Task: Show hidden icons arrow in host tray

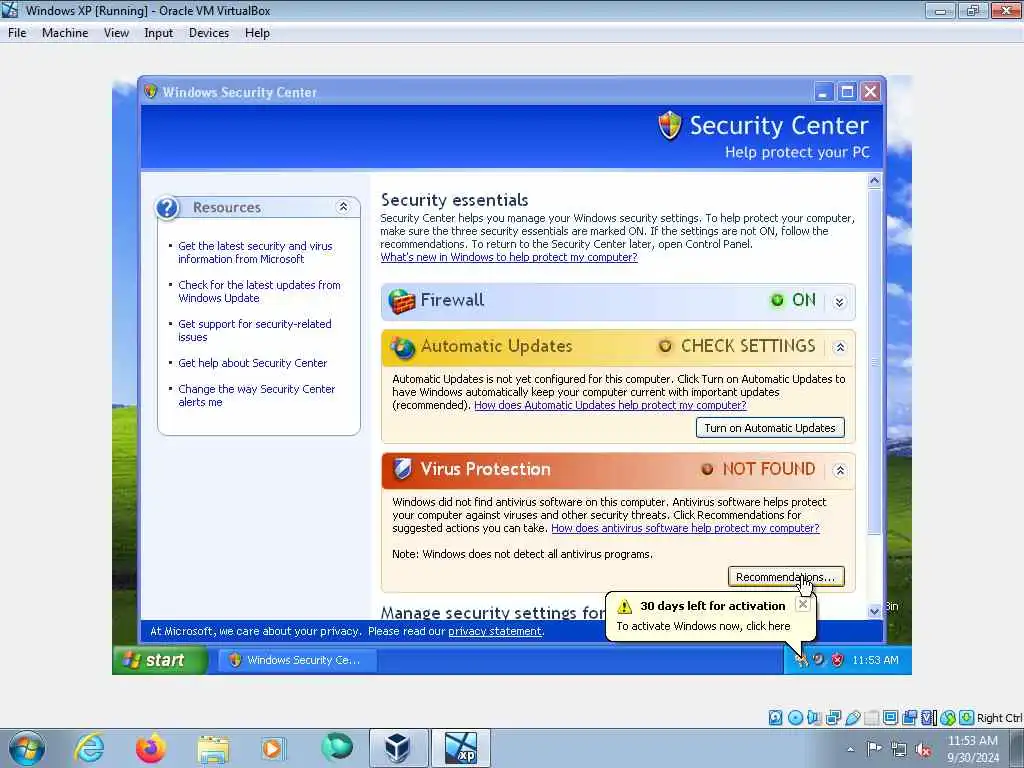Action: click(850, 750)
